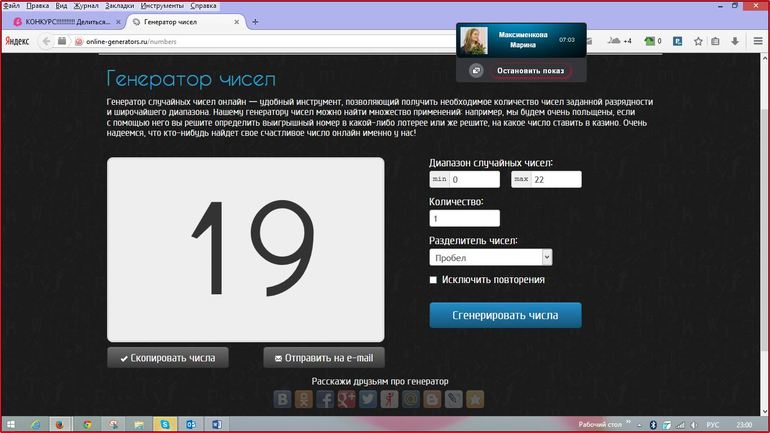Click 'Отправить на e-mail' button
The height and width of the screenshot is (433, 770).
[x=324, y=358]
